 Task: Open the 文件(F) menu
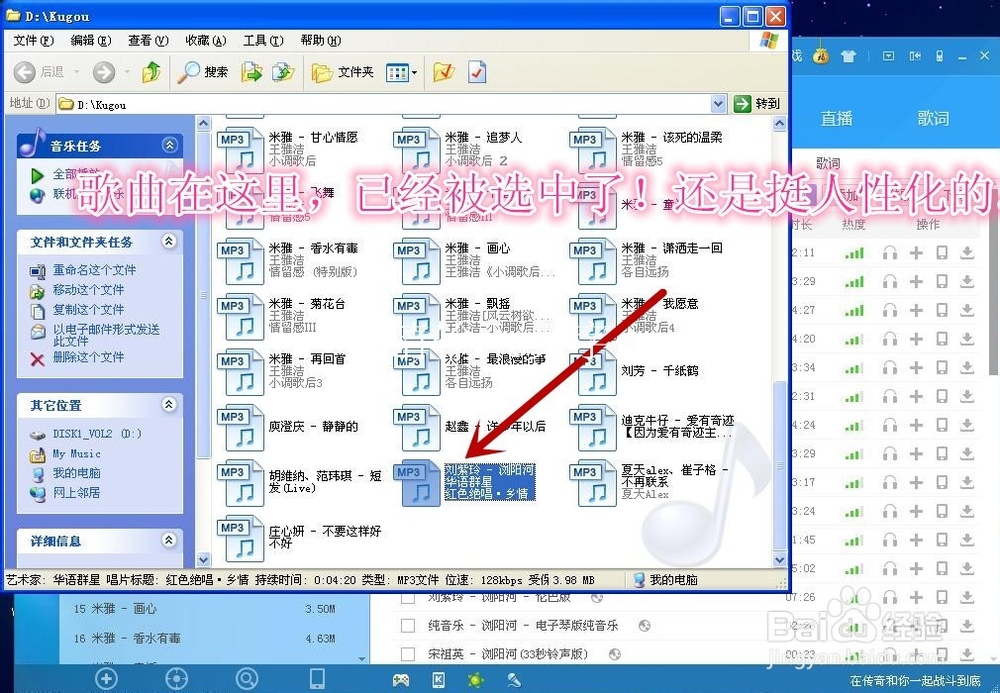(34, 40)
